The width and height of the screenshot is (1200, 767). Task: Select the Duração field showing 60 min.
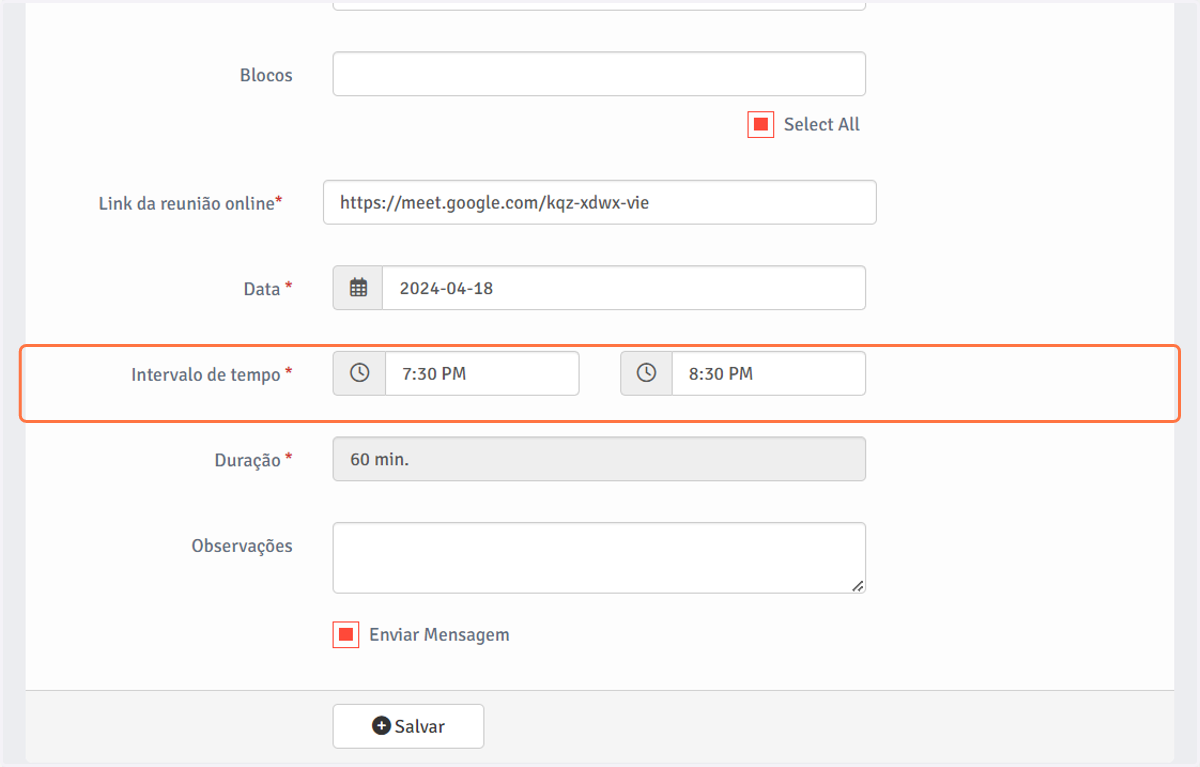[599, 459]
